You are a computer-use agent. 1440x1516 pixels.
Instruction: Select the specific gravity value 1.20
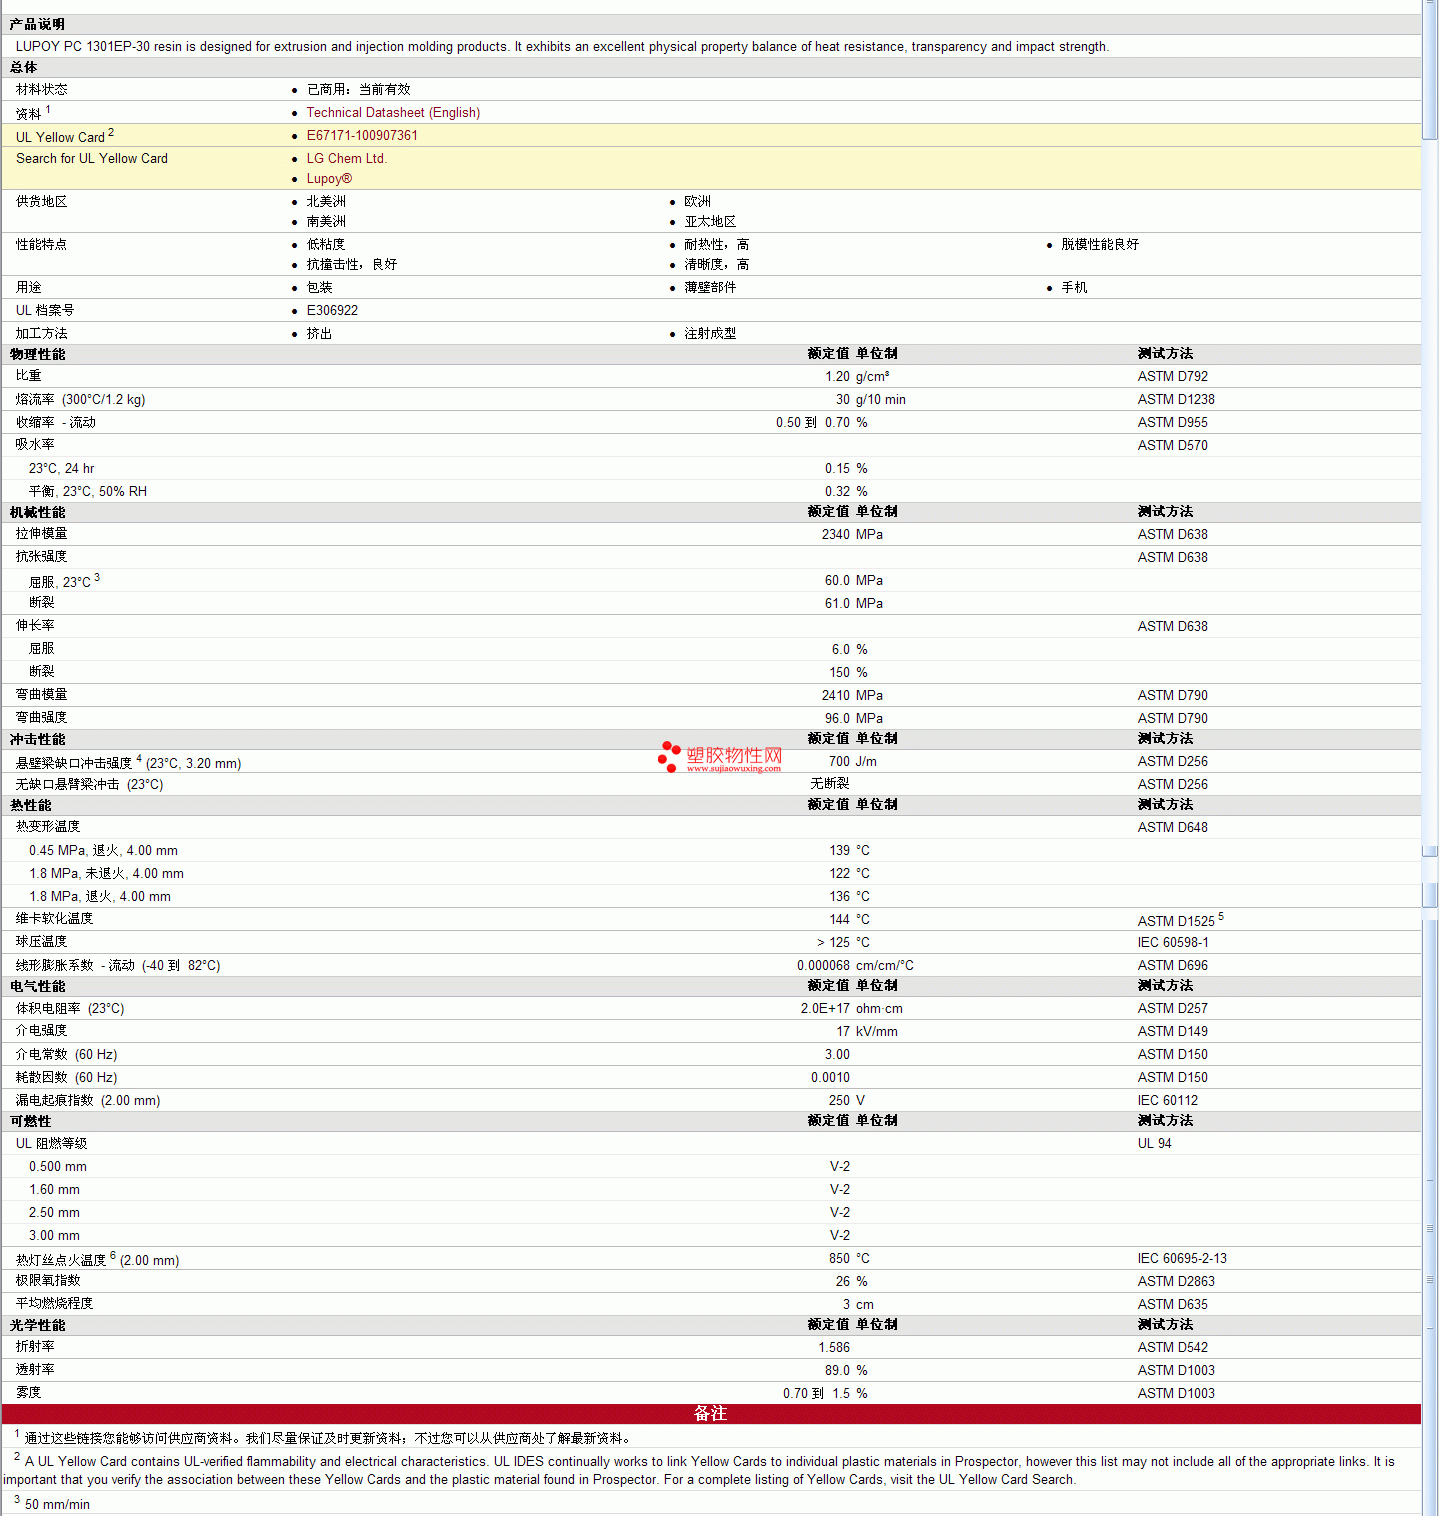point(837,377)
